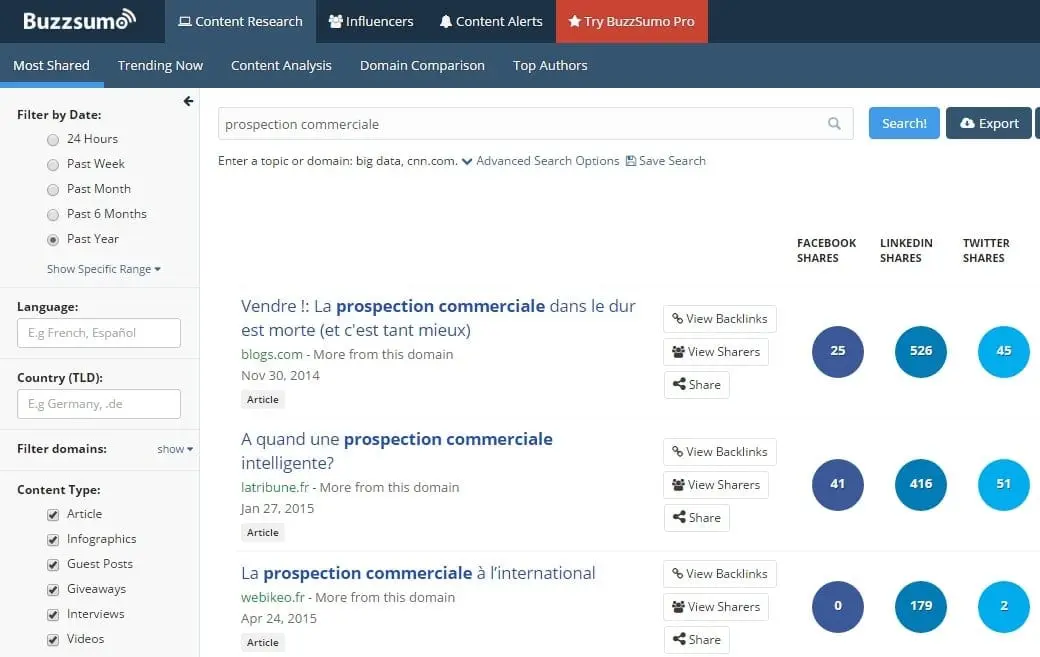Uncheck the Guest Posts content type
1040x657 pixels.
(x=53, y=565)
